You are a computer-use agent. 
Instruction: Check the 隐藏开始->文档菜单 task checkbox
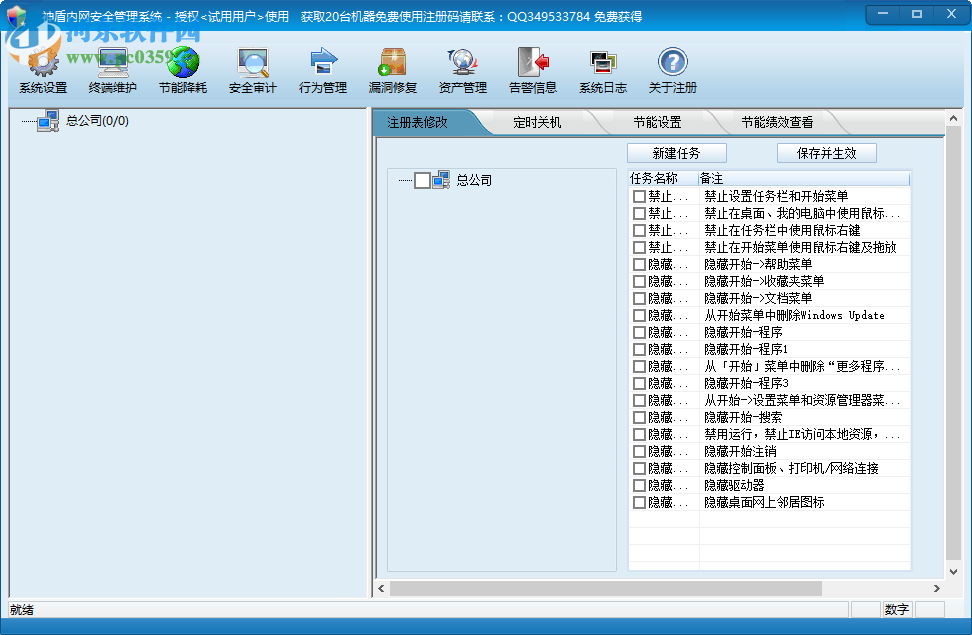coord(639,299)
